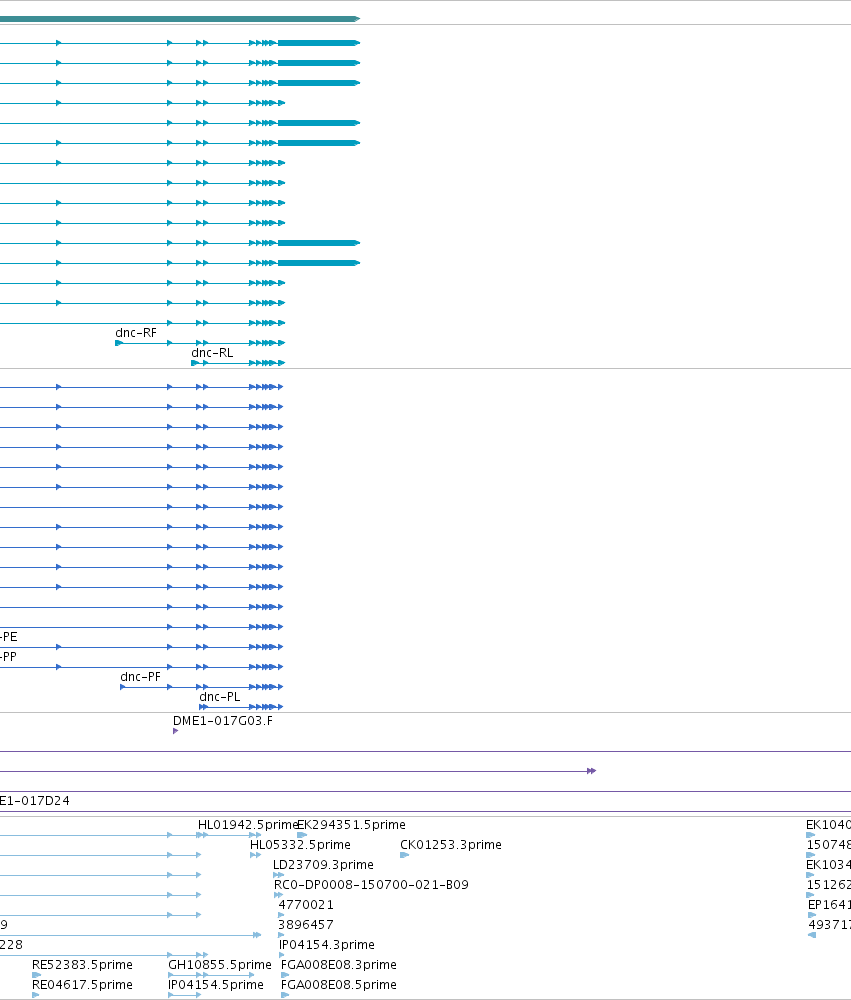Image resolution: width=851 pixels, height=1000 pixels.
Task: Select the E1-017D24 label
Action: coord(34,800)
